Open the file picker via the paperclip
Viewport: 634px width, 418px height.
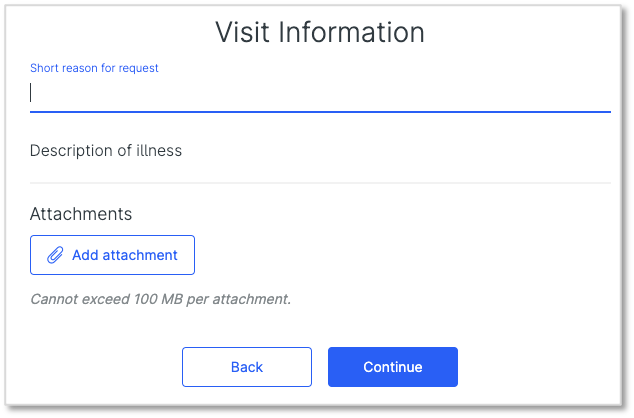click(x=55, y=255)
